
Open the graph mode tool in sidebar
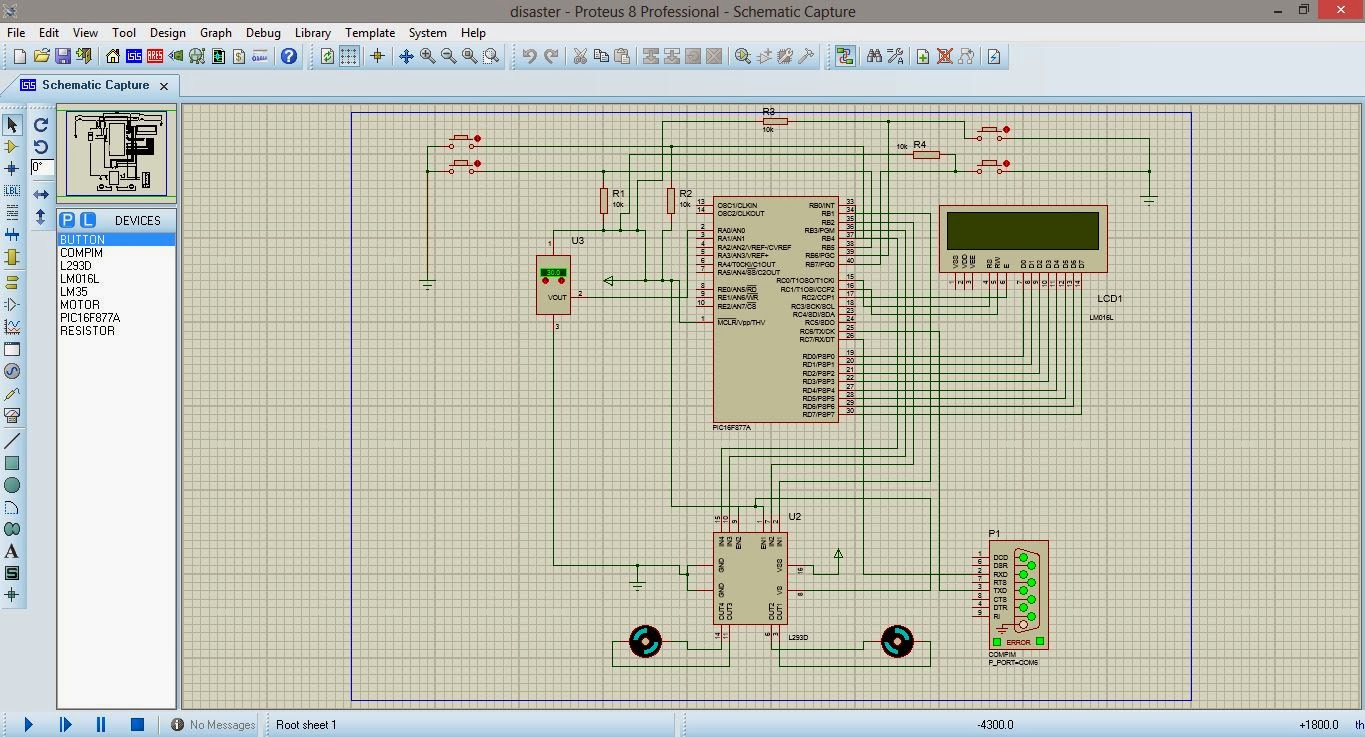click(12, 326)
